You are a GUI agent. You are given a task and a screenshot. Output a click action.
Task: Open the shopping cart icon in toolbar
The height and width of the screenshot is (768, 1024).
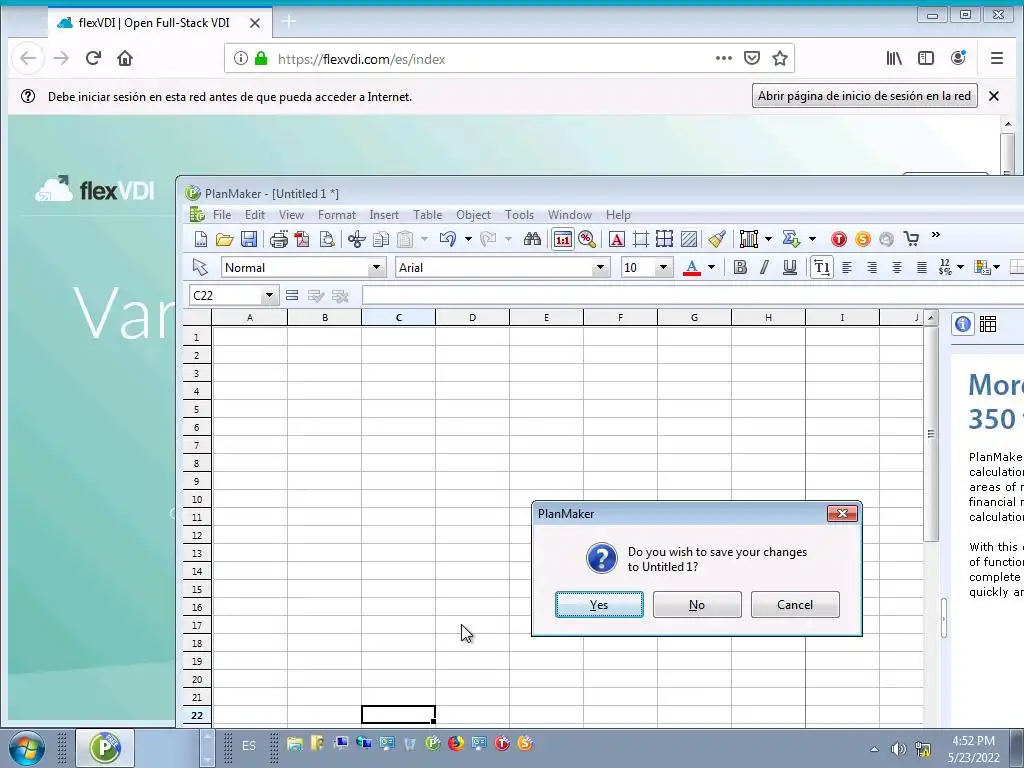(911, 239)
